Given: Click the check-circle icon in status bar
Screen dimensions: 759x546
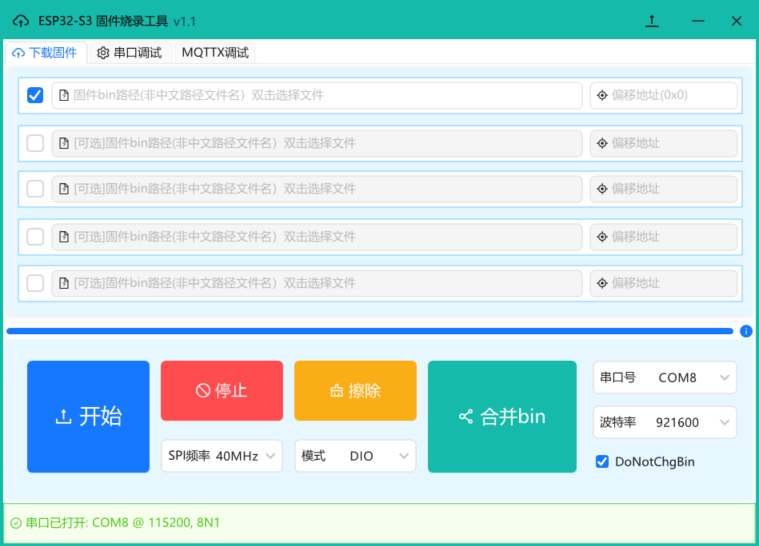Looking at the screenshot, I should [x=16, y=523].
